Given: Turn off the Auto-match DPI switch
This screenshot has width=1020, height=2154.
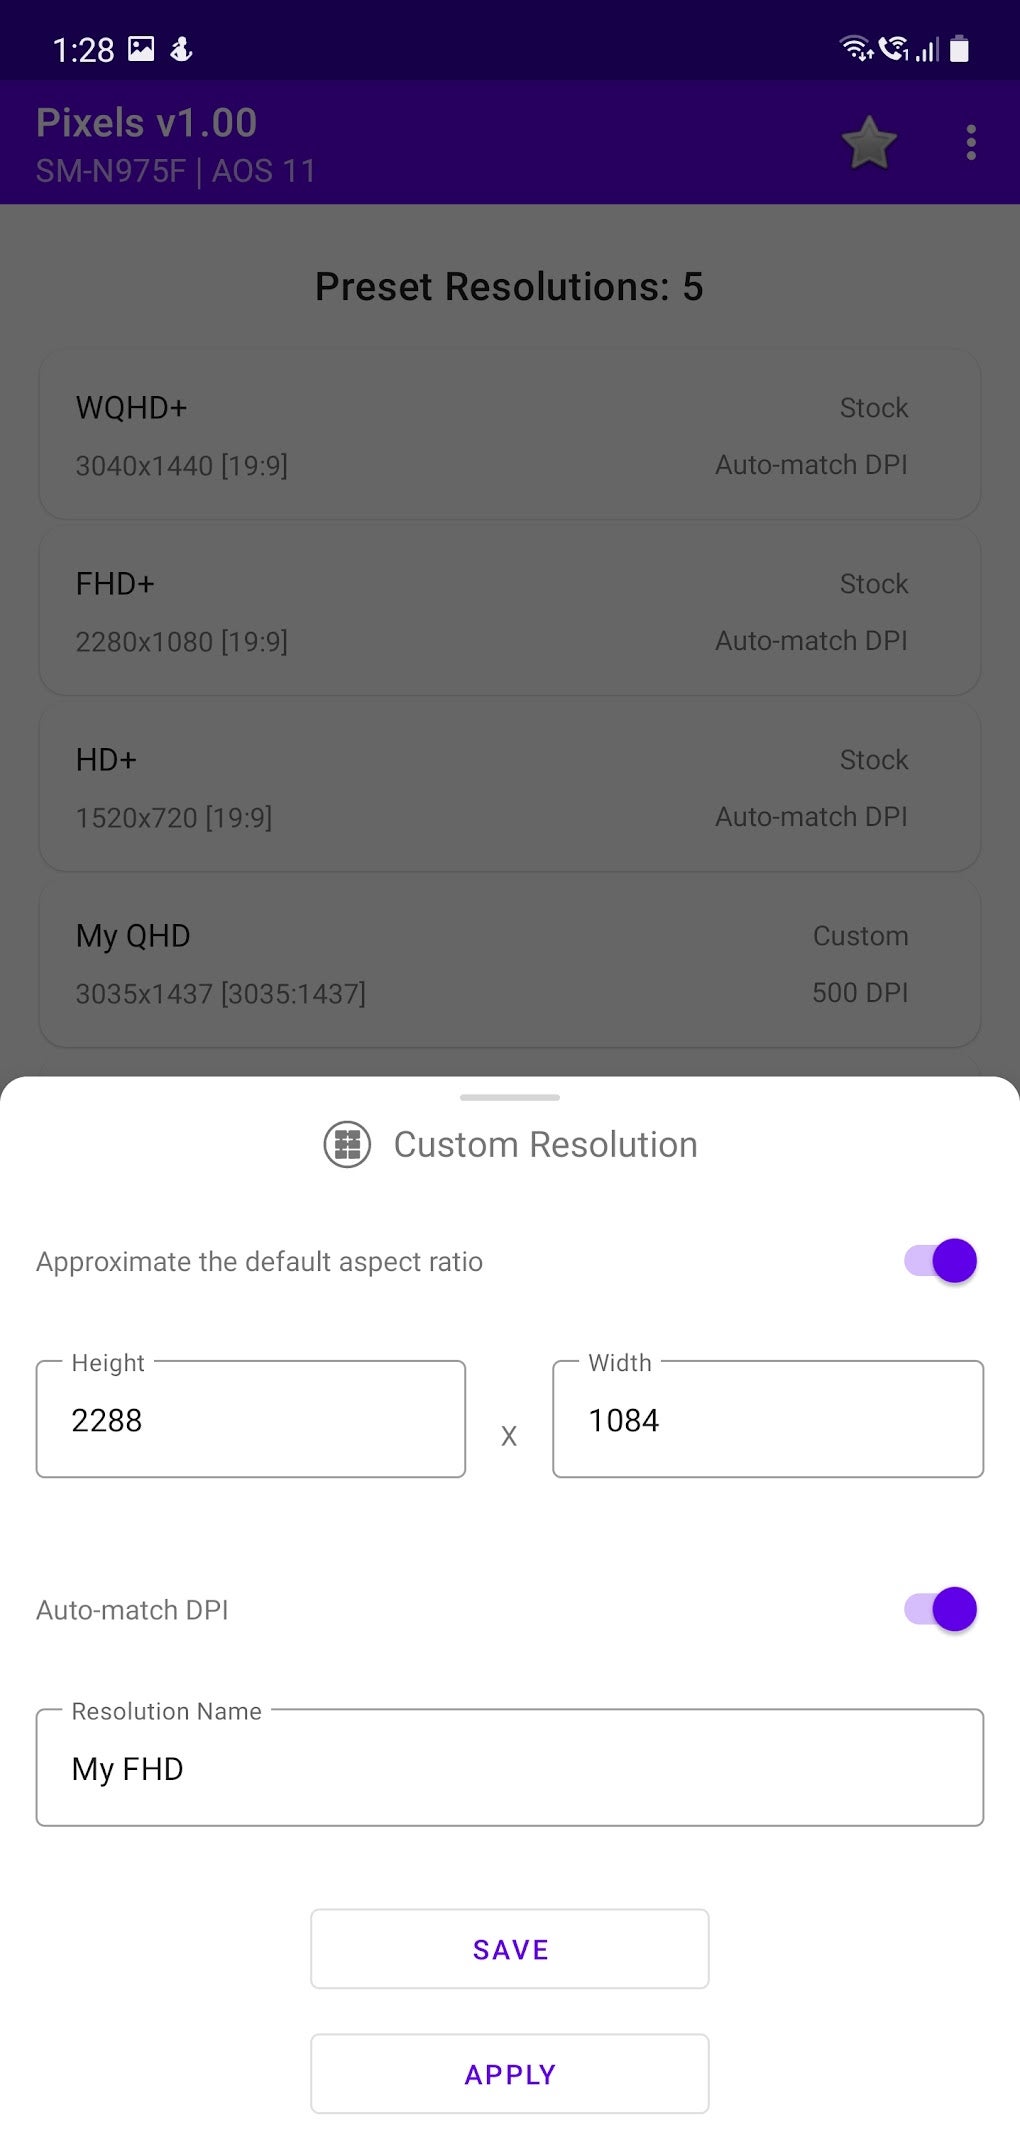Looking at the screenshot, I should tap(940, 1609).
